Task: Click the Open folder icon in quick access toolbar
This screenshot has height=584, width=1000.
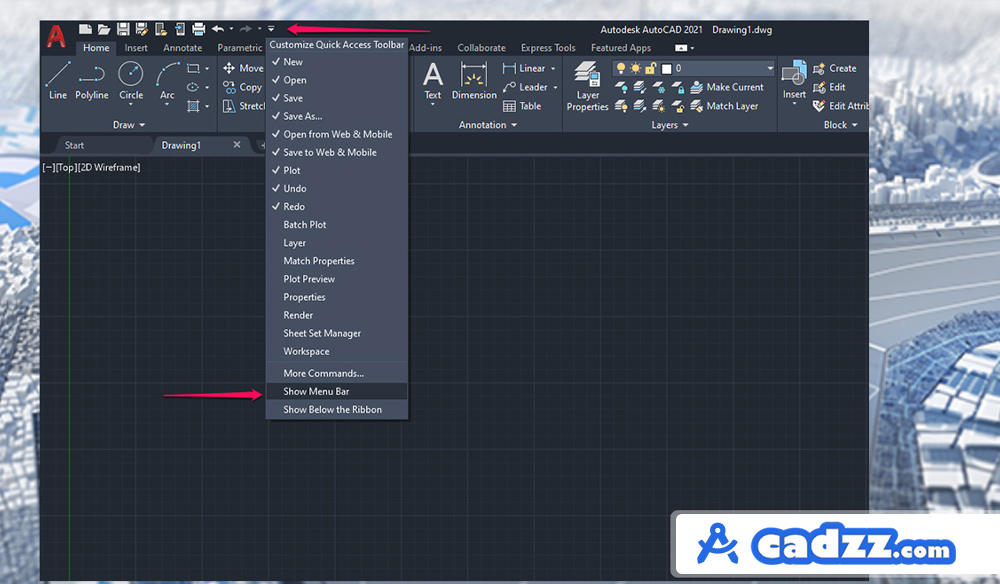Action: tap(104, 29)
